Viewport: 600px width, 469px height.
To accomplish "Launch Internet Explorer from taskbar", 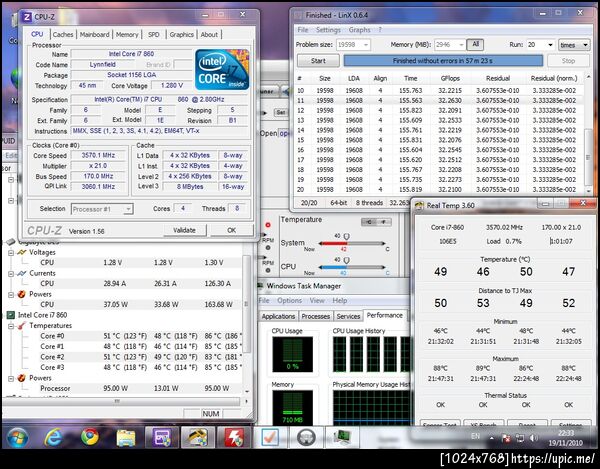I will (x=53, y=437).
